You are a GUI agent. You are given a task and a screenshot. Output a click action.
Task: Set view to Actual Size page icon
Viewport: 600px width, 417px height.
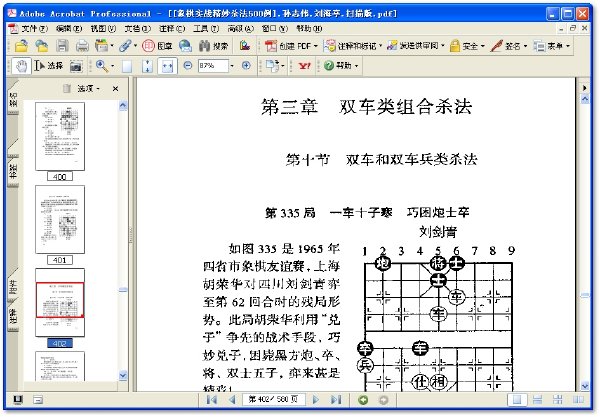pyautogui.click(x=127, y=66)
